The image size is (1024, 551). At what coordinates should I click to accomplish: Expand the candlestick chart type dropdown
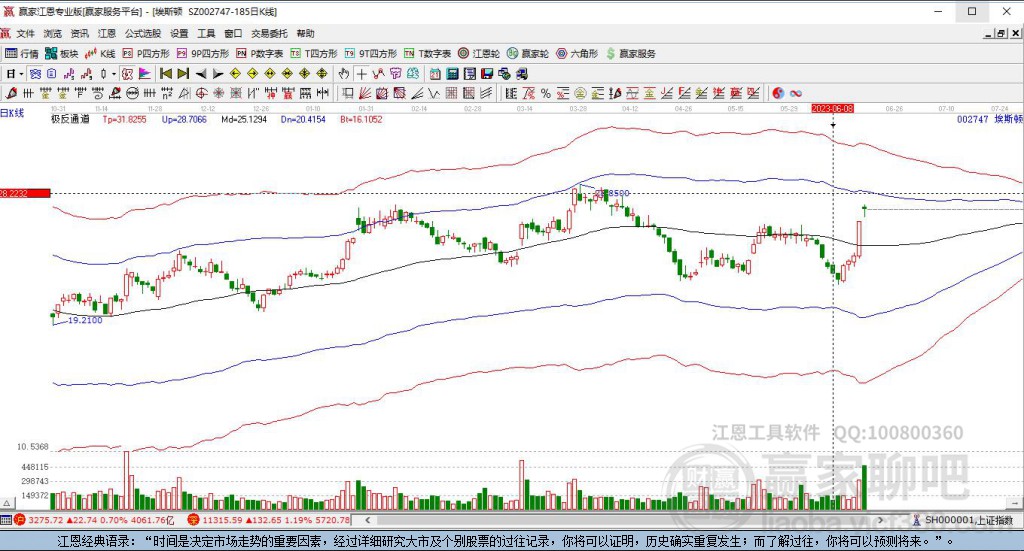113,74
